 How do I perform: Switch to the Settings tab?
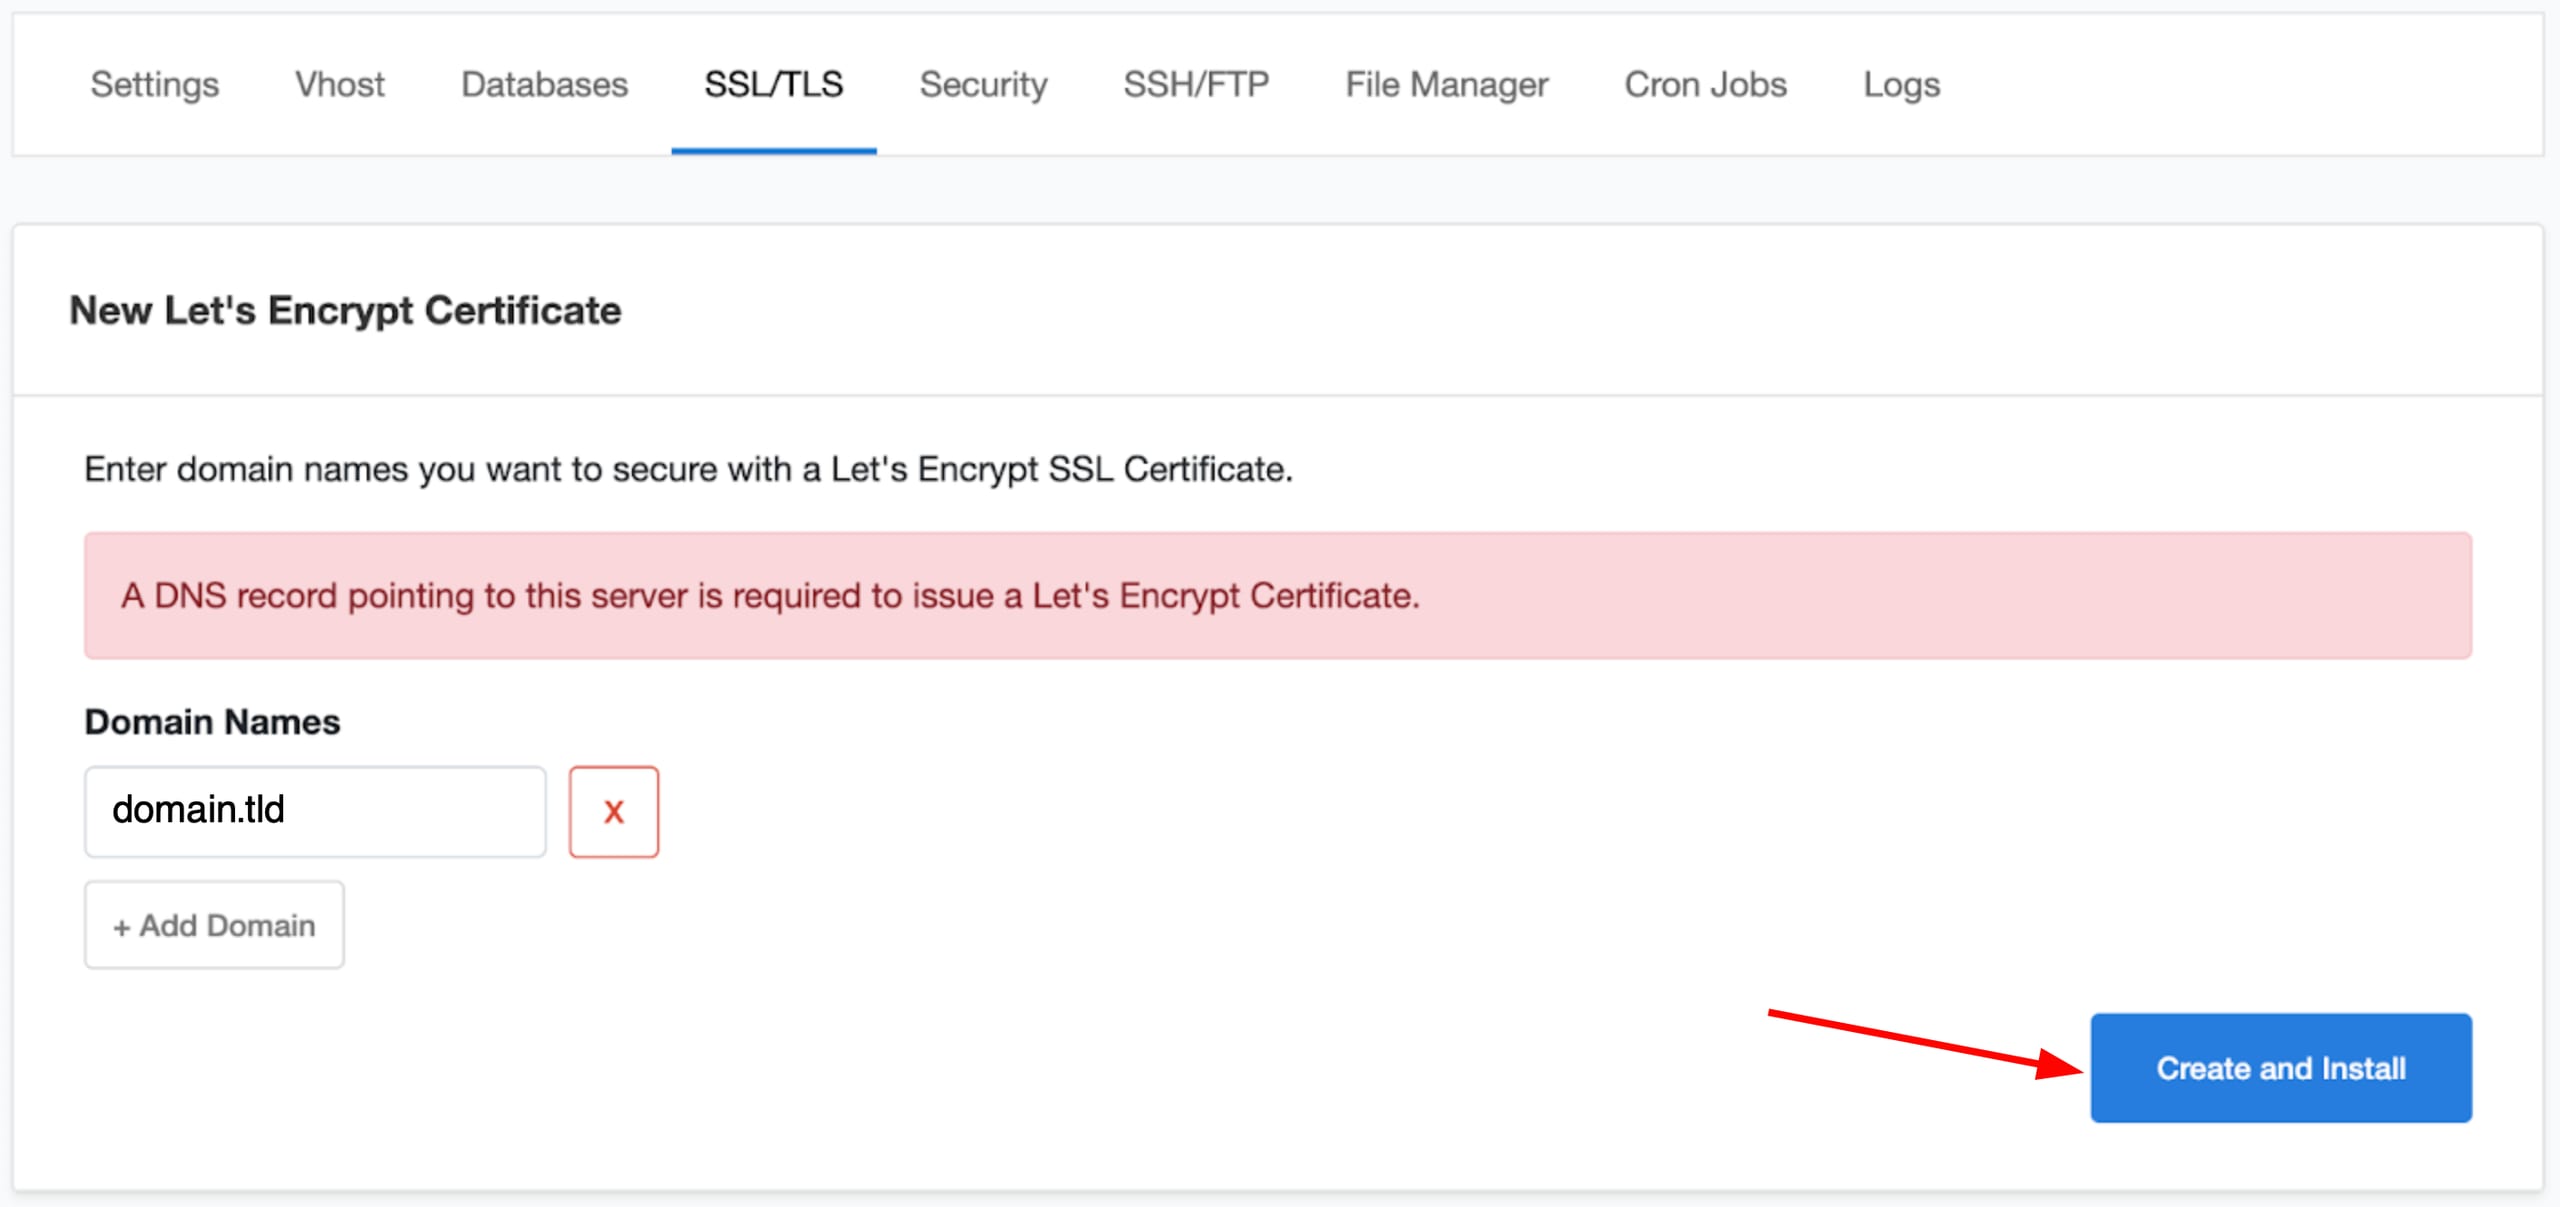click(154, 85)
